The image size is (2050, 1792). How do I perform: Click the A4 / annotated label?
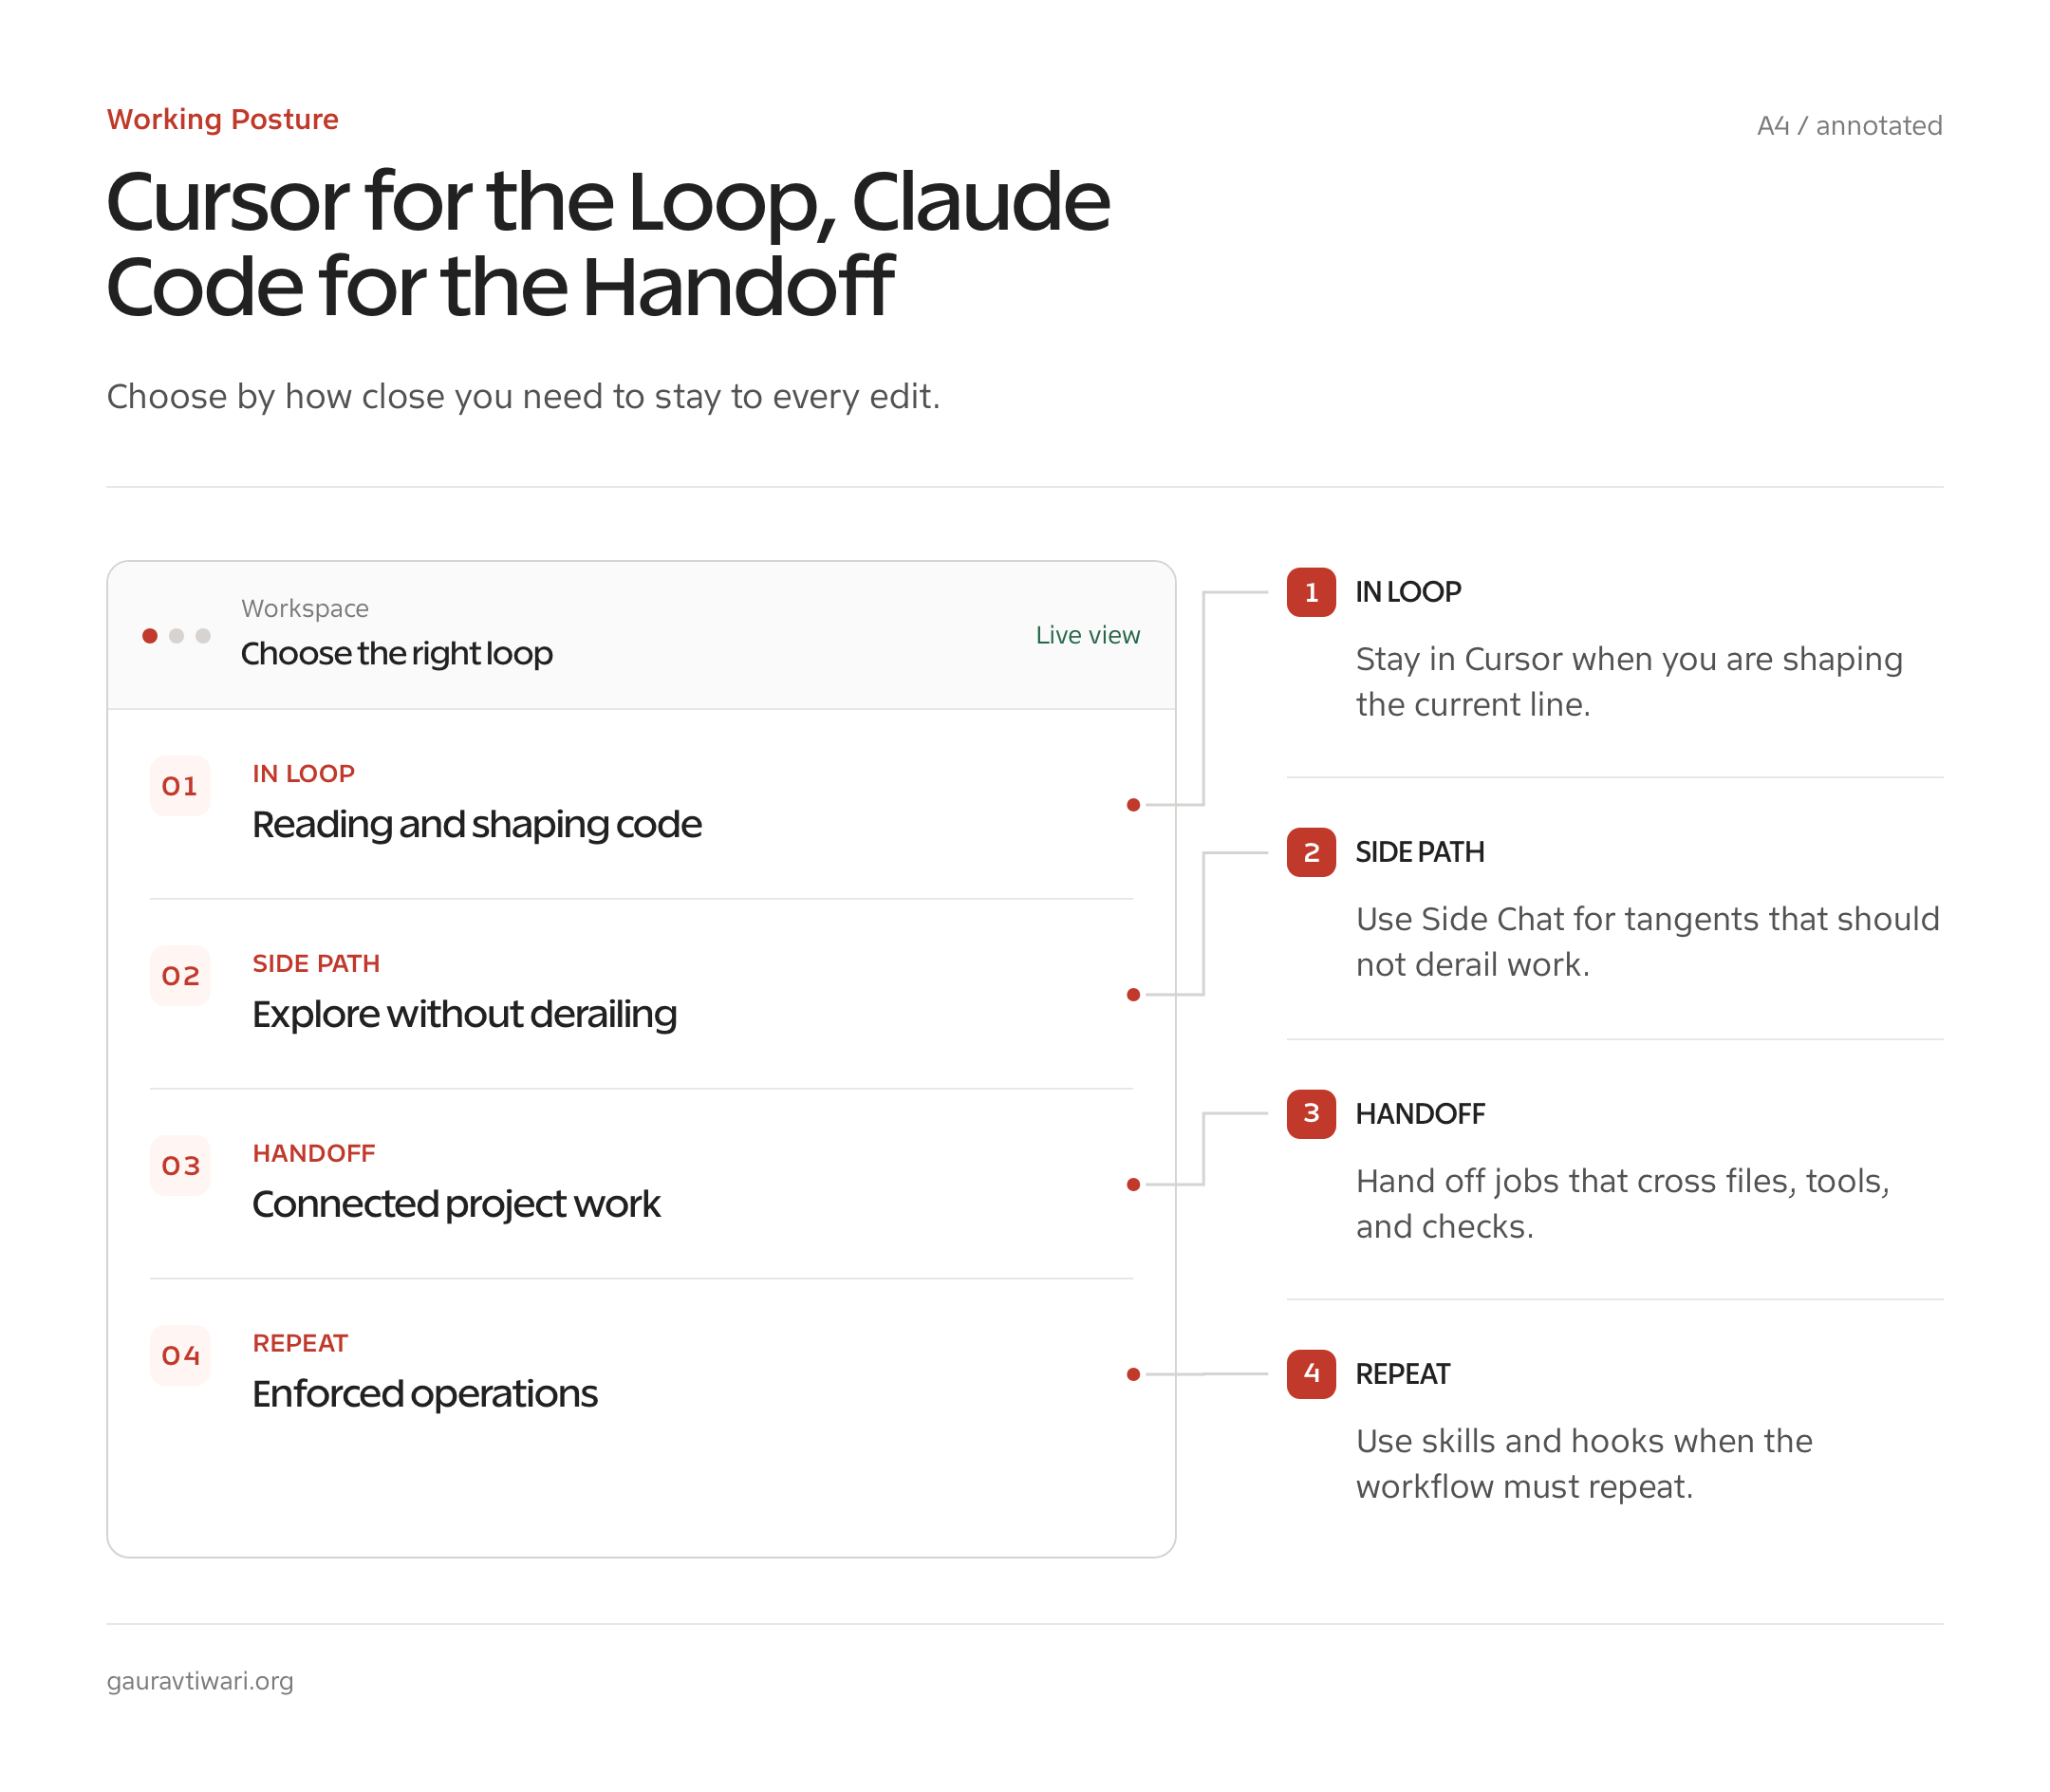(1849, 126)
